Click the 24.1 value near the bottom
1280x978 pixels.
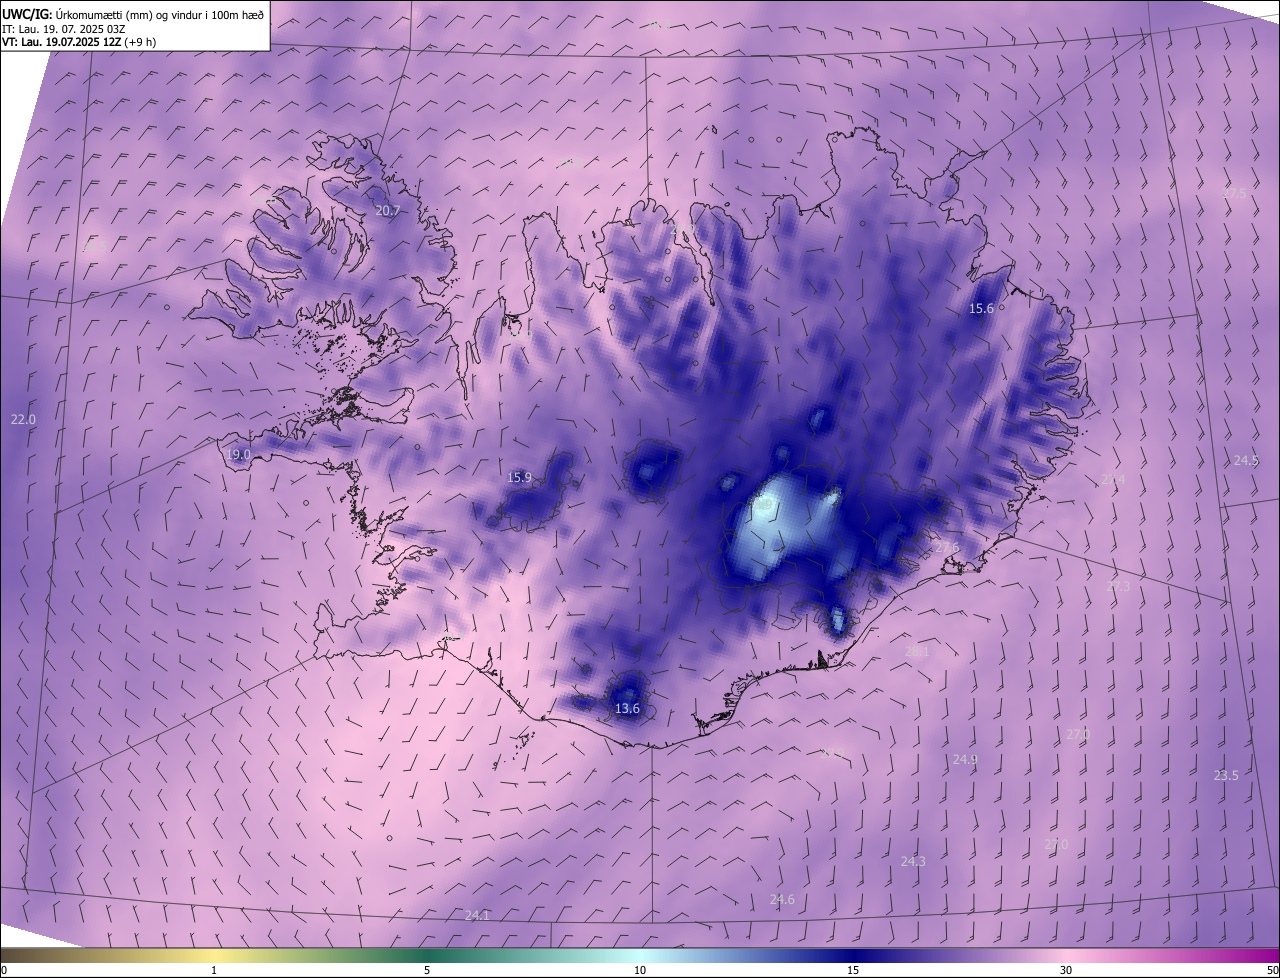point(478,916)
